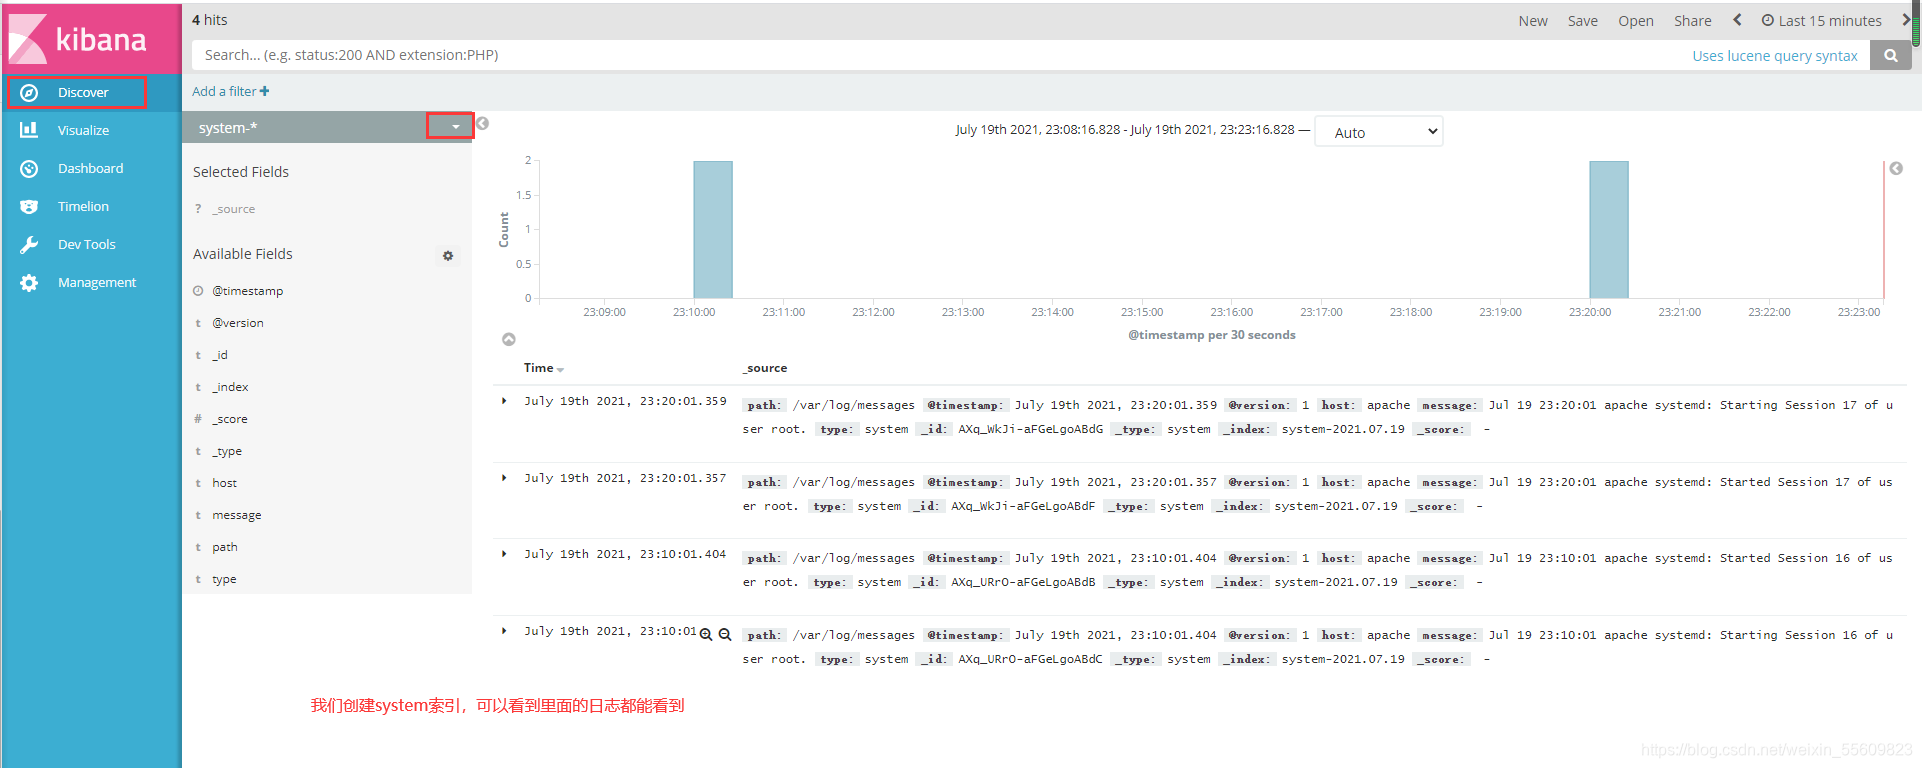Run search with the magnifier button

(1890, 56)
